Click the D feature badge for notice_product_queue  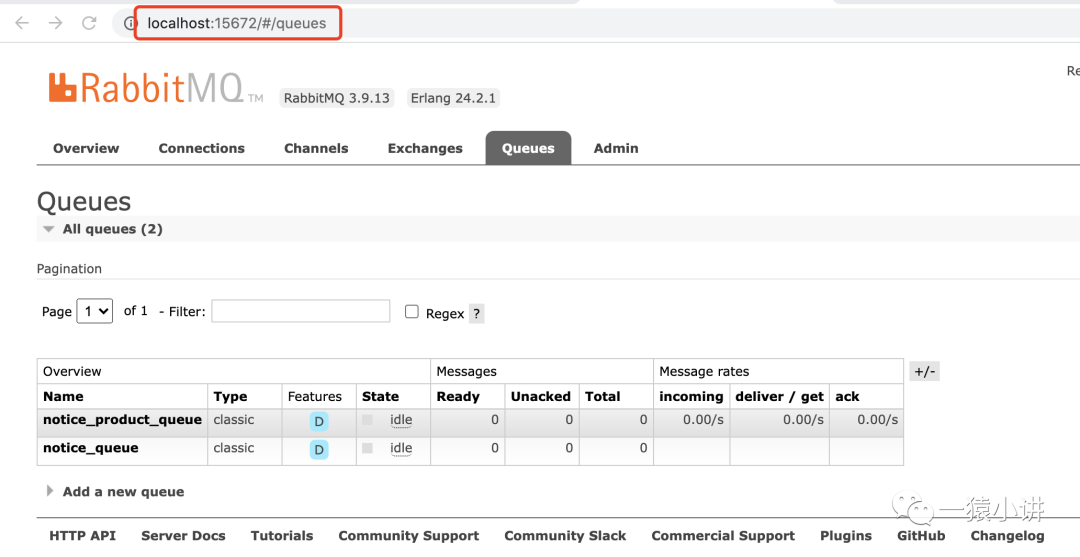(x=319, y=422)
